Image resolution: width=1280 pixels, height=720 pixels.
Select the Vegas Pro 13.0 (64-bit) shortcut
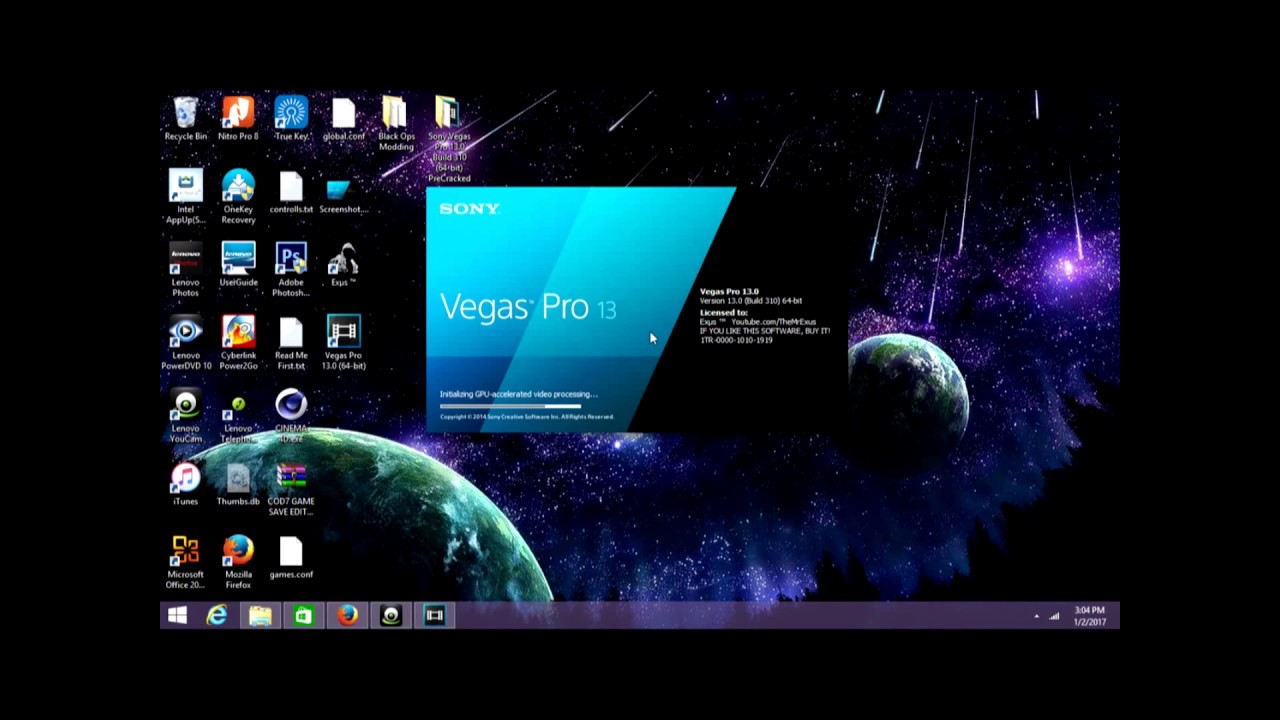click(x=343, y=342)
